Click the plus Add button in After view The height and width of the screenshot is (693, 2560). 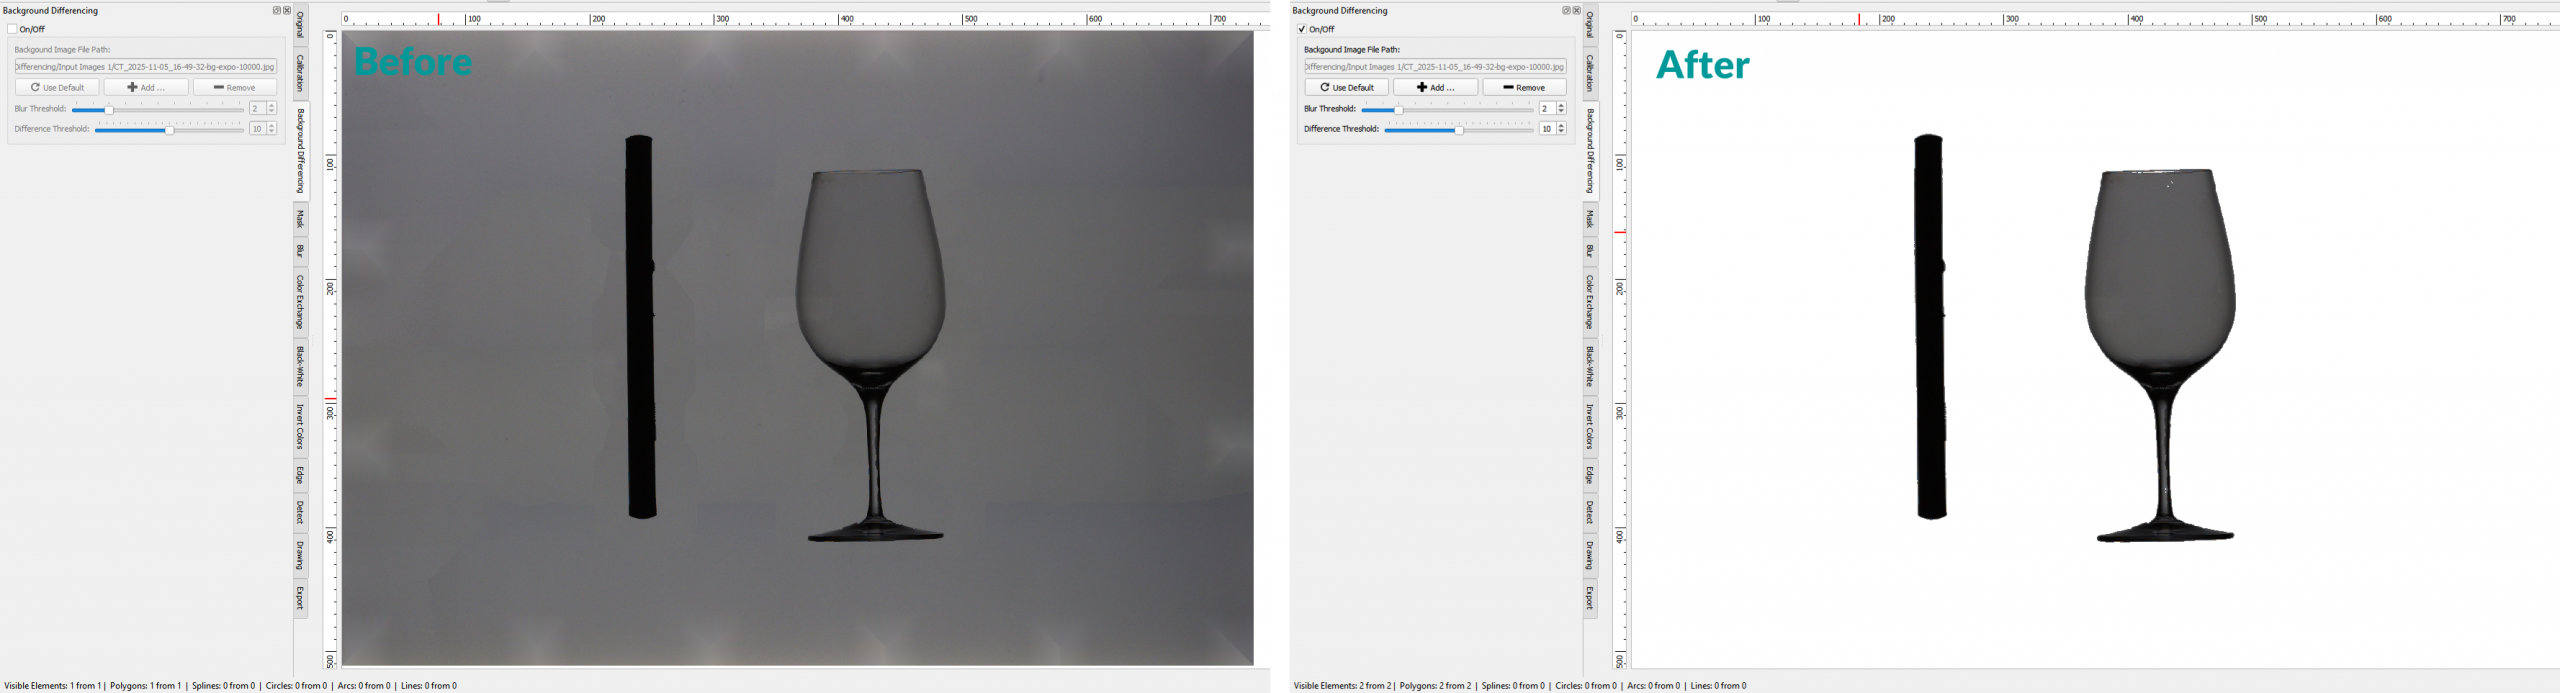tap(1435, 88)
